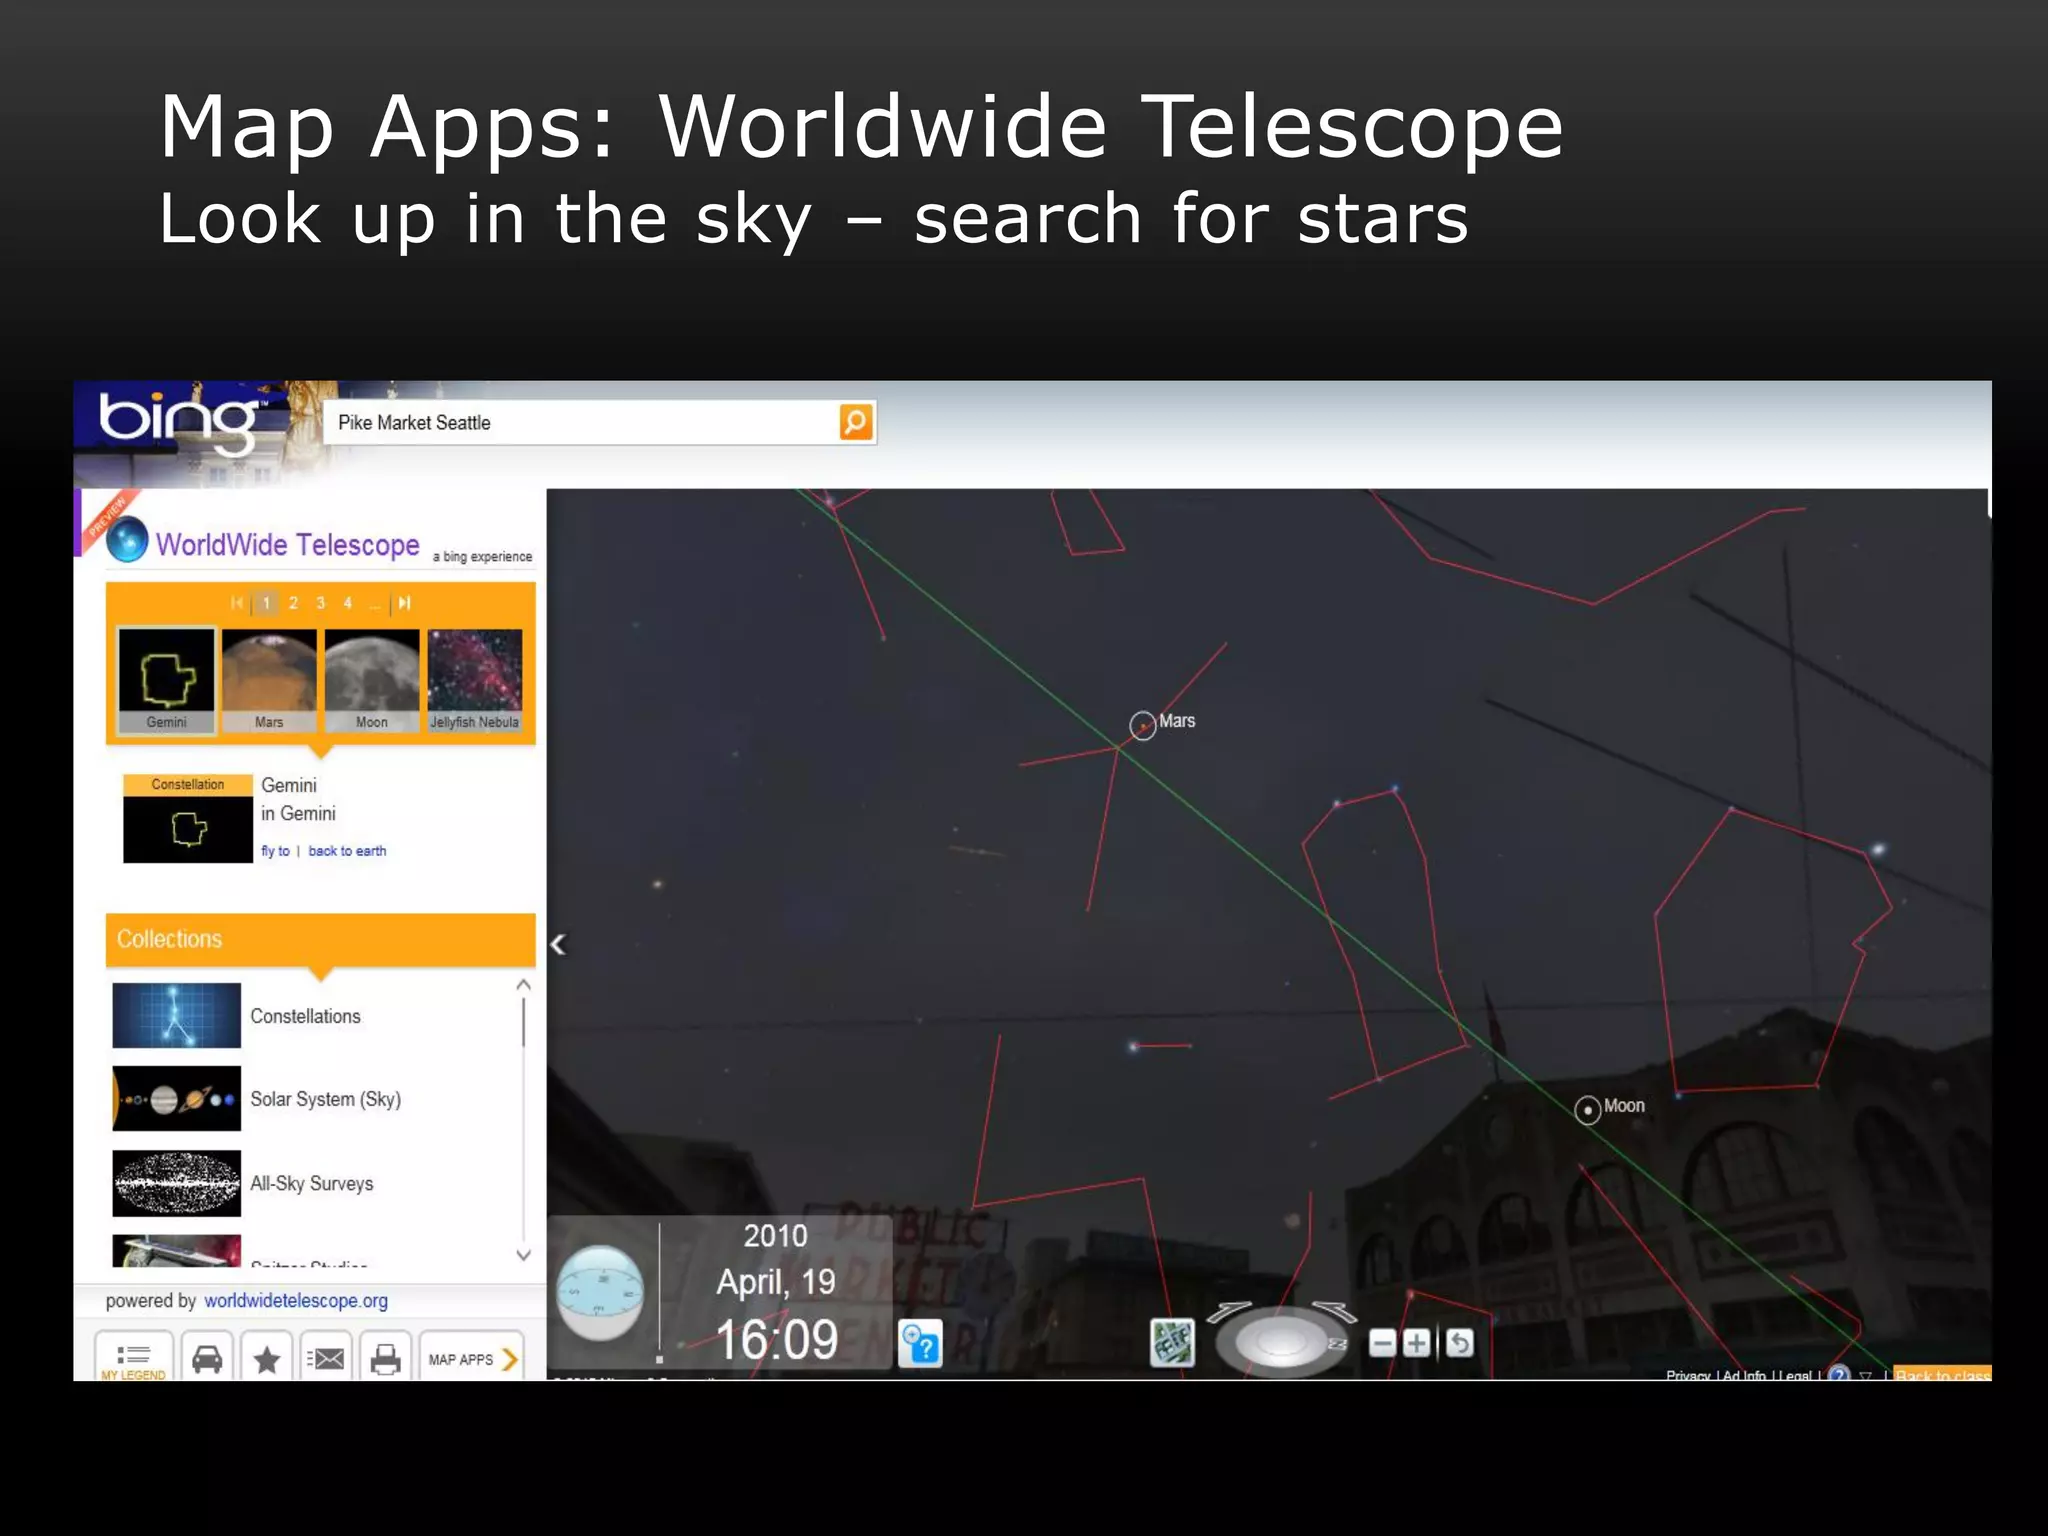Open the Map Apps button
Screen dimensions: 2048x1536
(472, 1358)
